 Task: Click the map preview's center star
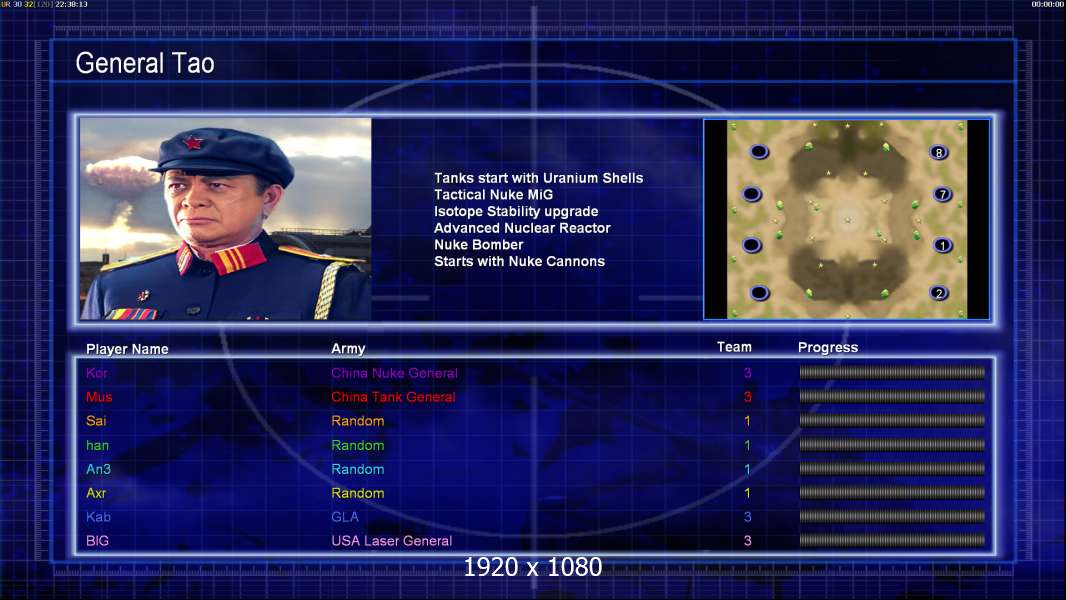coord(848,219)
